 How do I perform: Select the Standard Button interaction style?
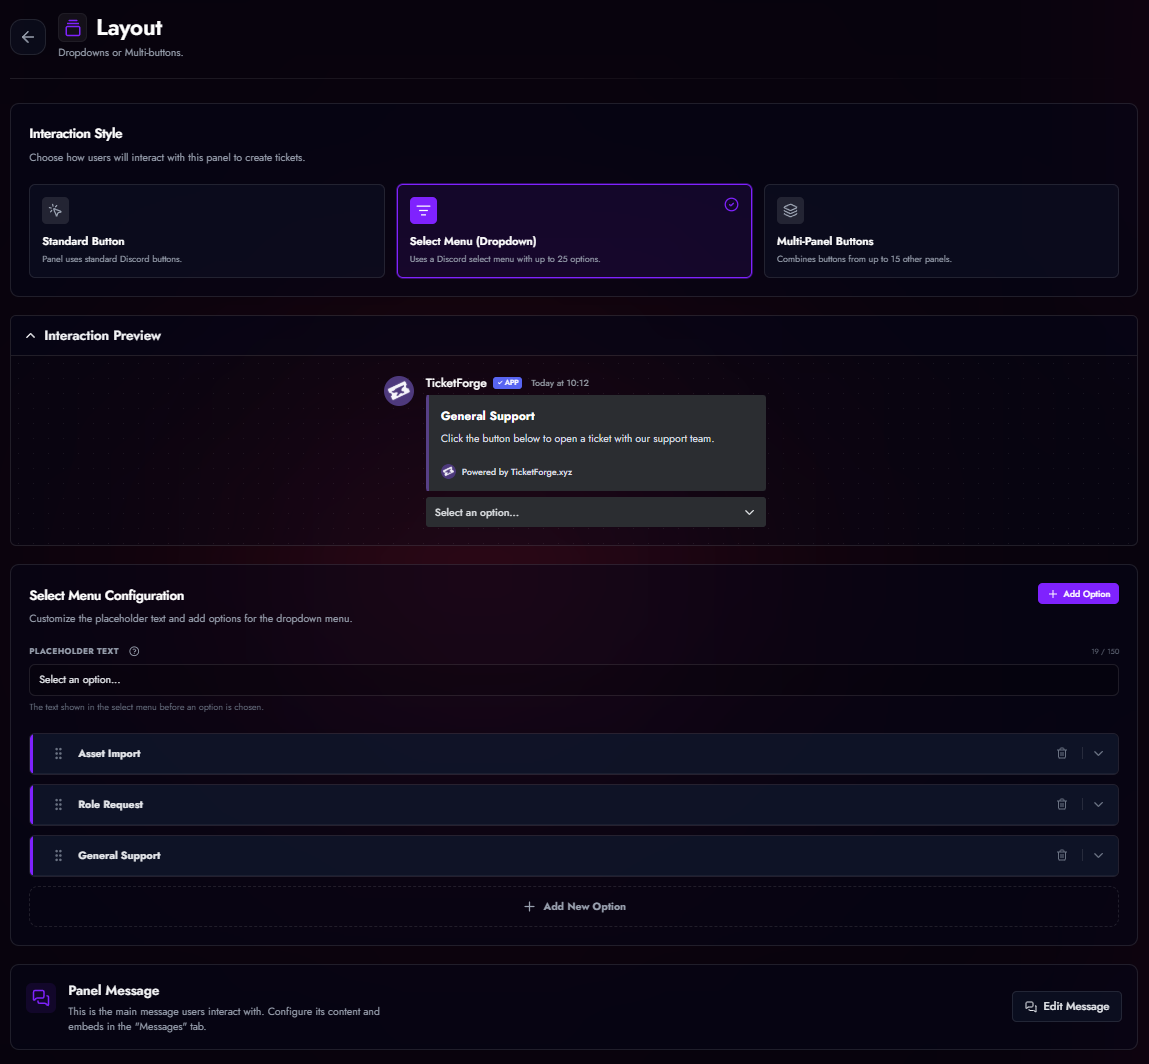[x=207, y=231]
